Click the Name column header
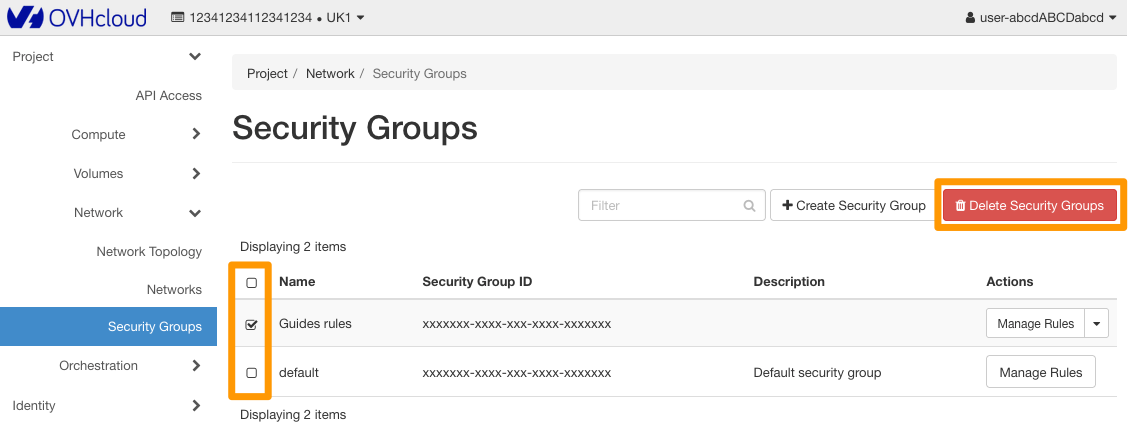The height and width of the screenshot is (433, 1128). tap(297, 281)
